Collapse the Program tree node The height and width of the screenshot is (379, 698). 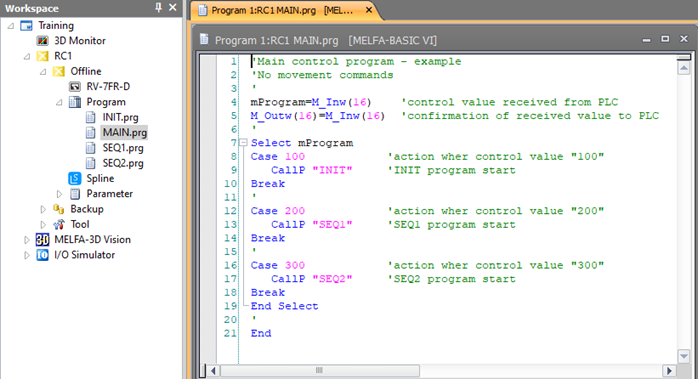pyautogui.click(x=59, y=102)
